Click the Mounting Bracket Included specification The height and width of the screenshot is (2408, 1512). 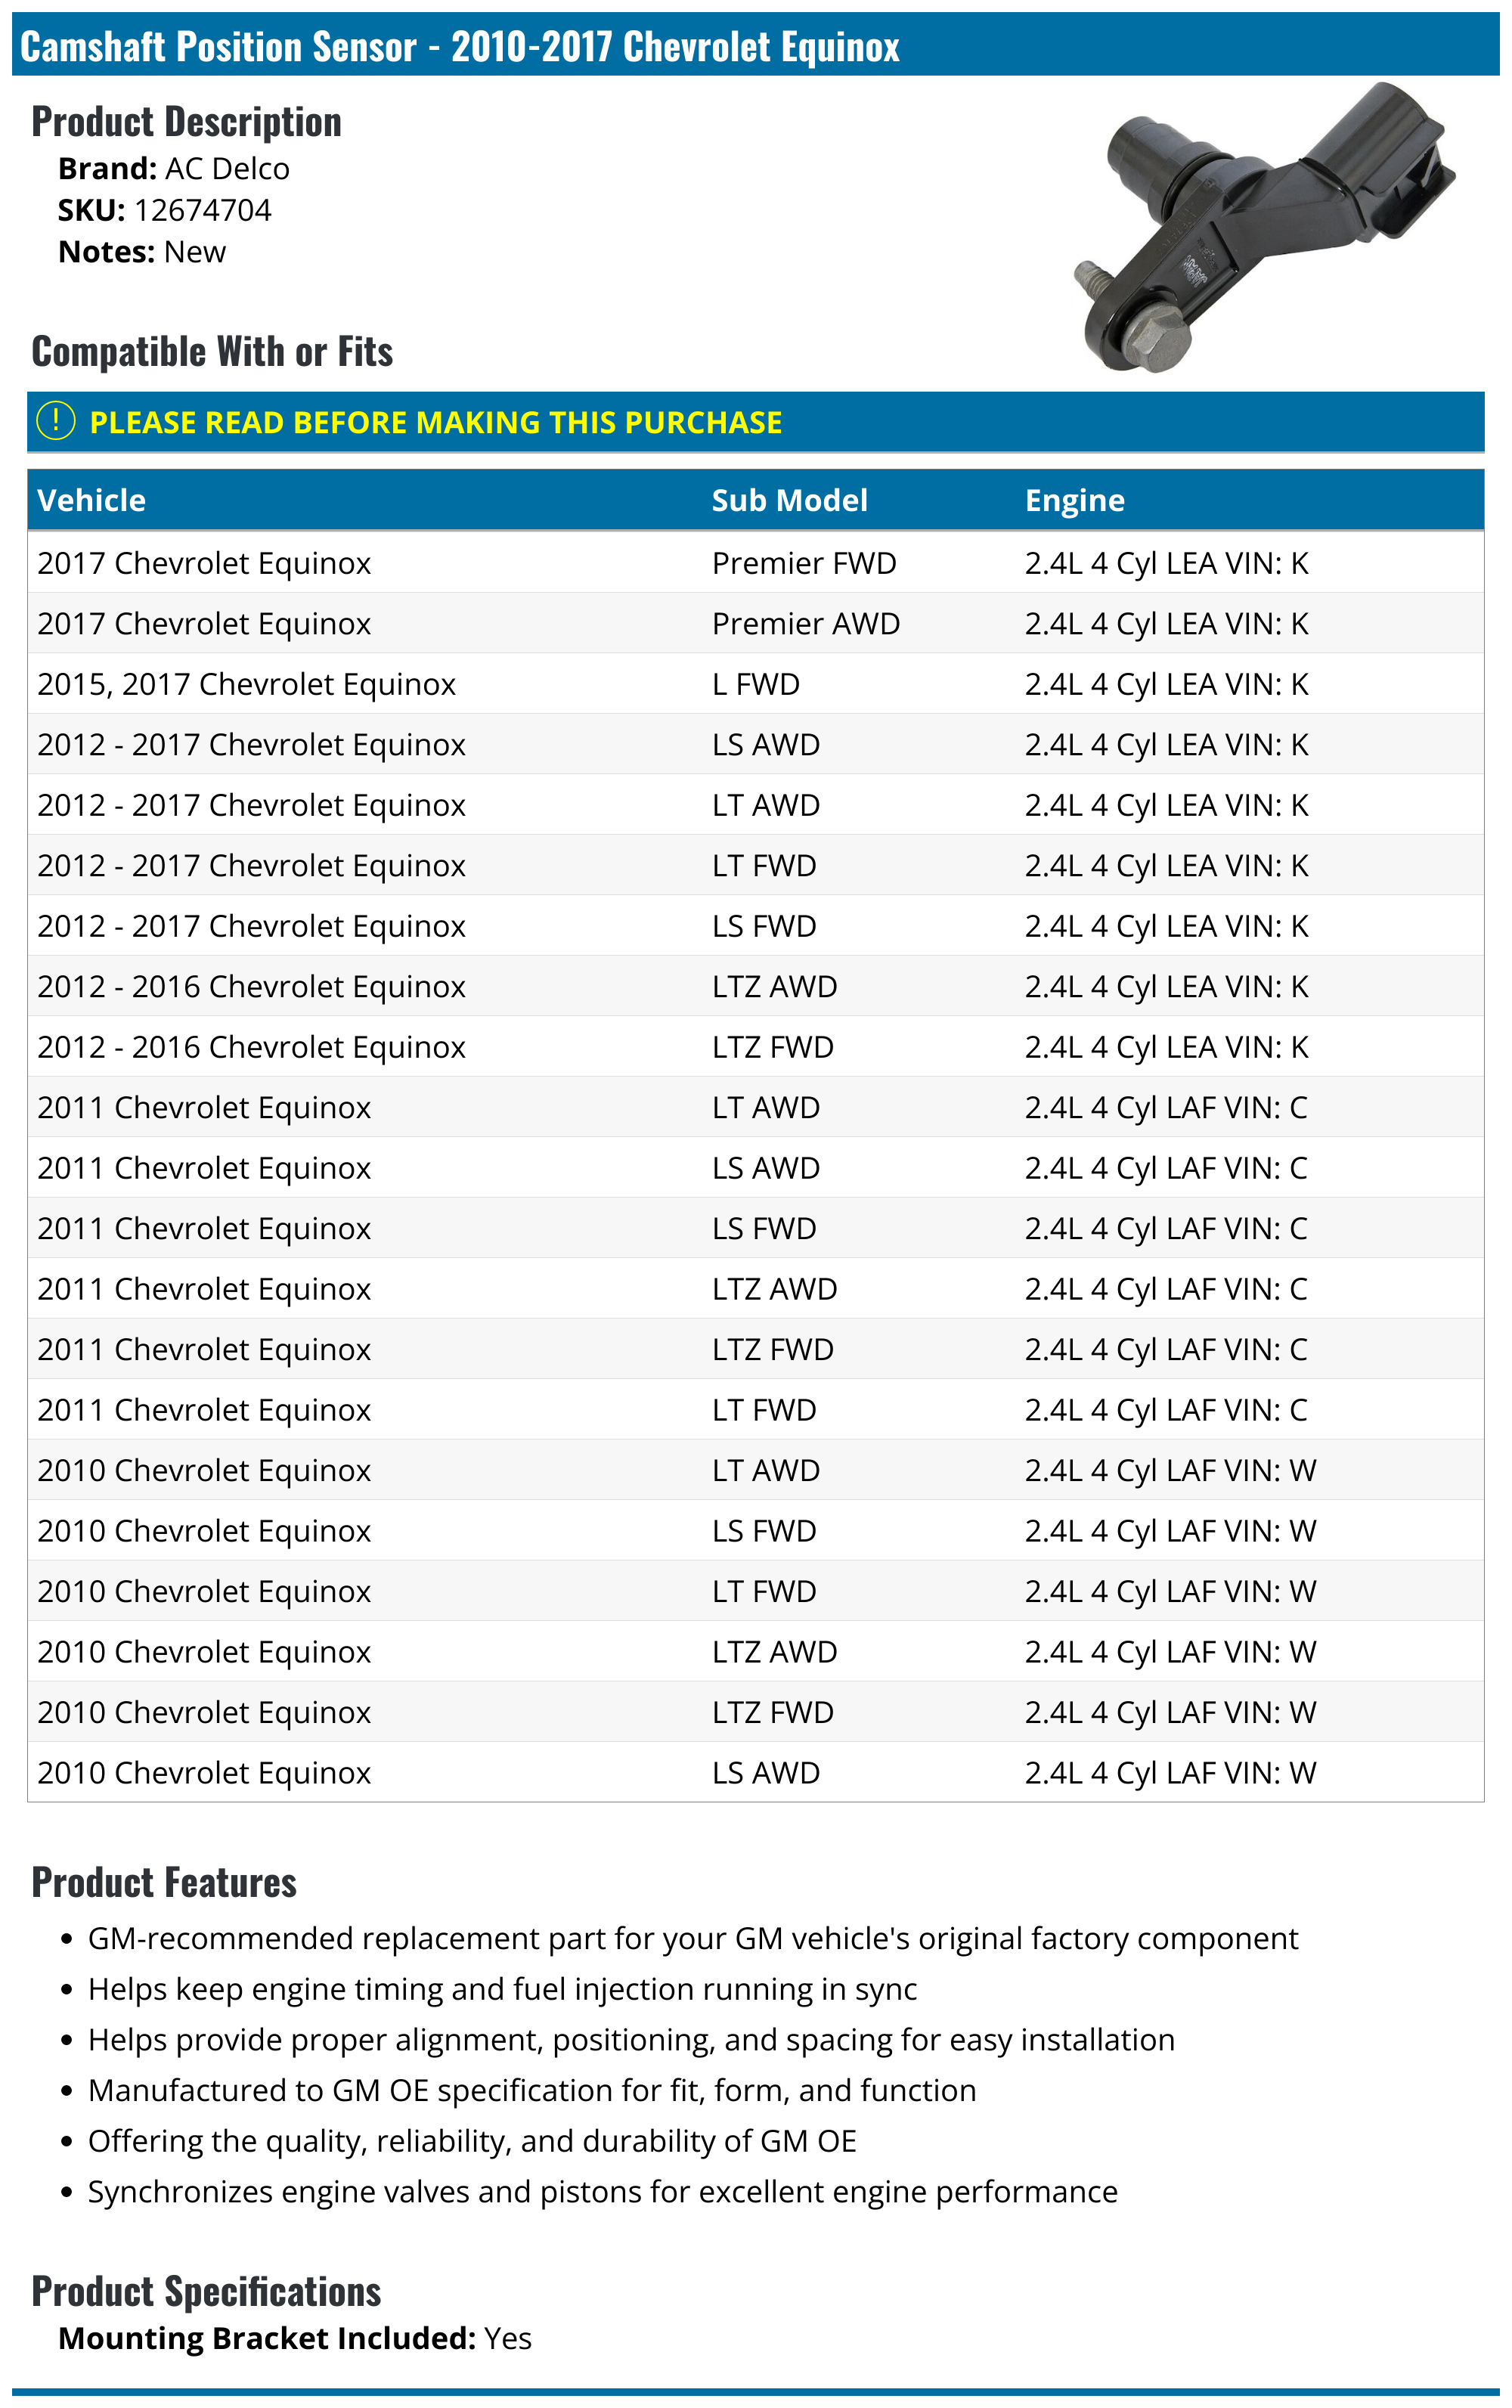point(295,2339)
